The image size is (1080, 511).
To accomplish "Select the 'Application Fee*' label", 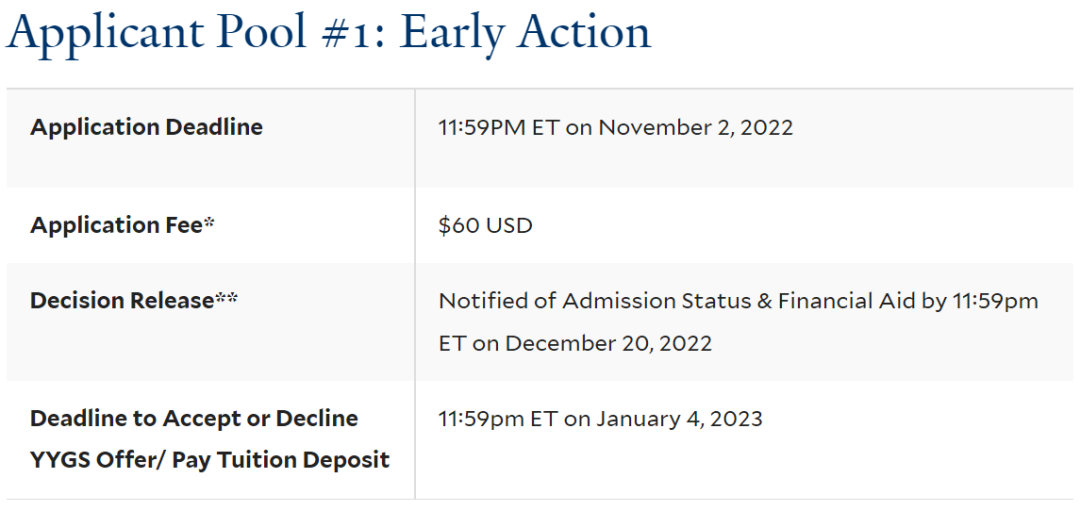I will pos(122,225).
